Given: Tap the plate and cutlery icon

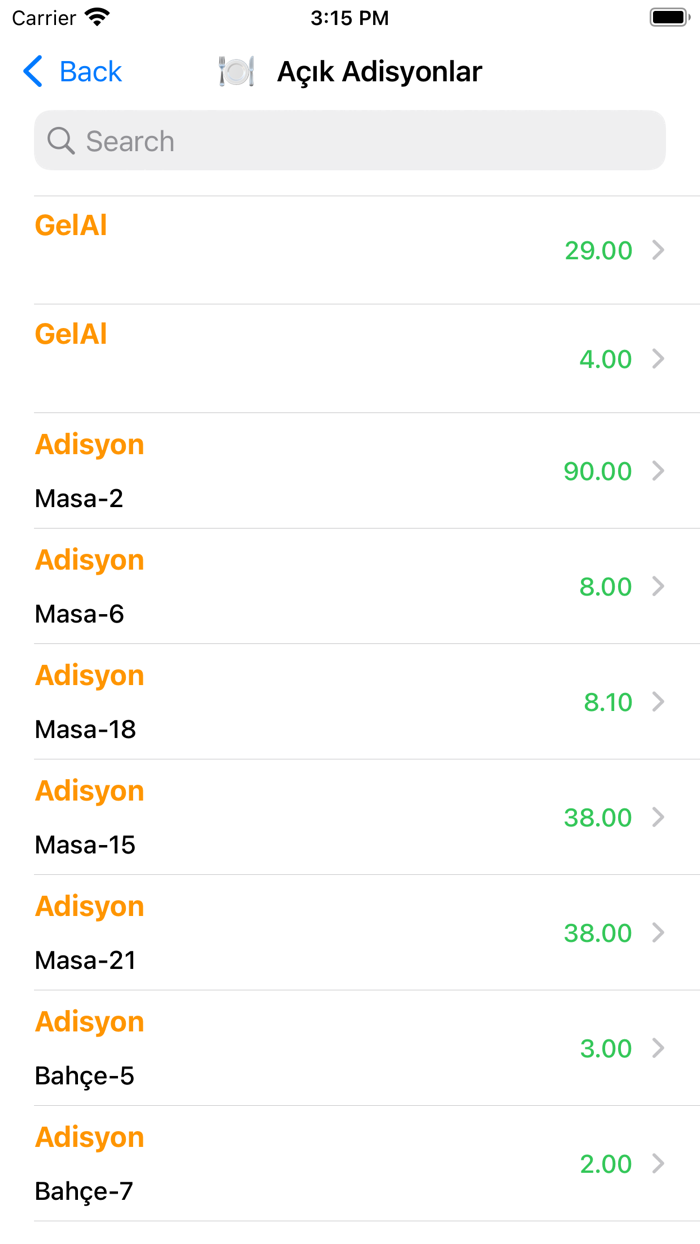Looking at the screenshot, I should coord(236,72).
